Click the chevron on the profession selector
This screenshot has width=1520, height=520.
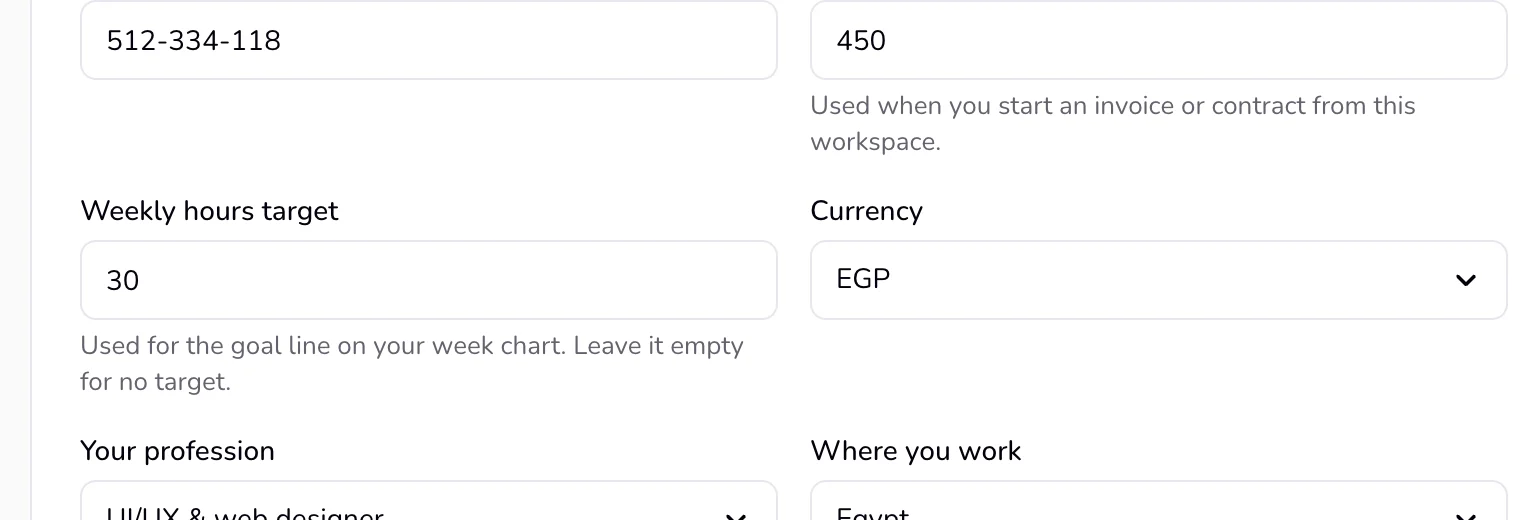(x=736, y=516)
